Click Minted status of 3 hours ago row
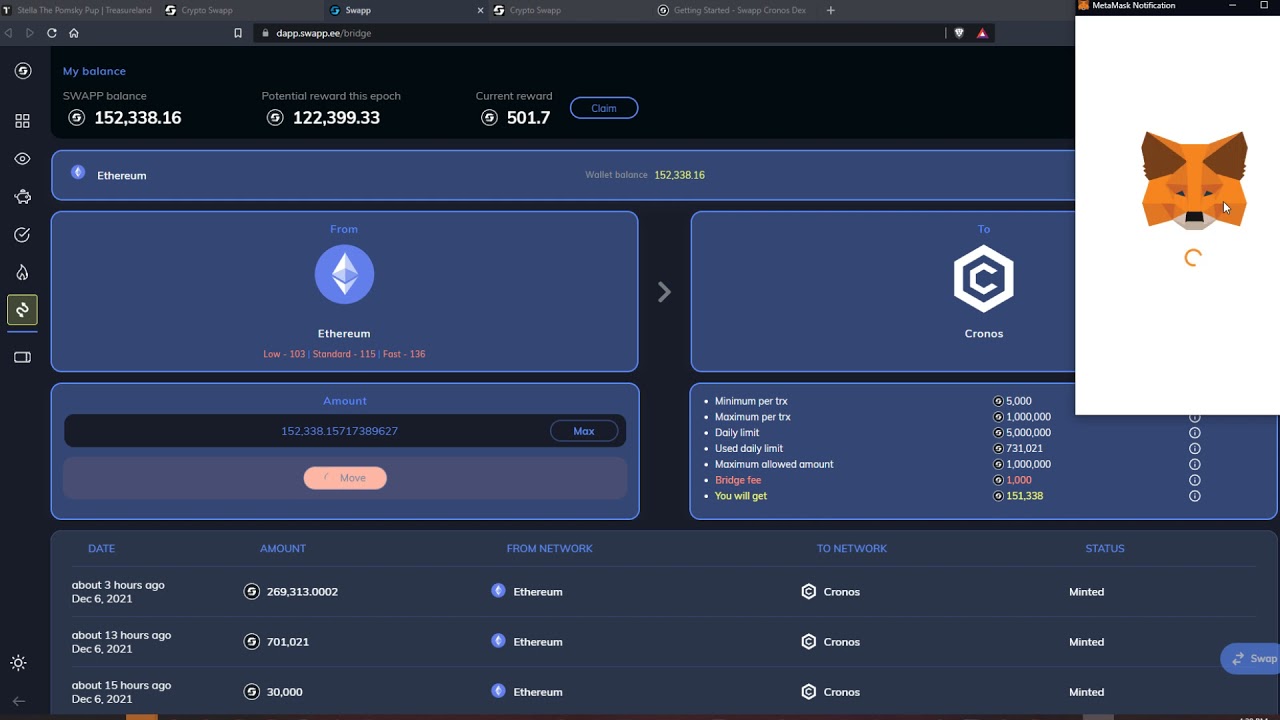The image size is (1280, 720). 1086,592
